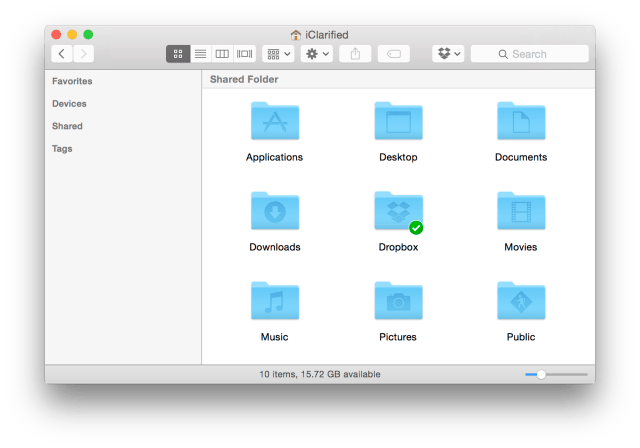Click the Share toolbar button
Viewport: 640px width, 448px height.
(x=356, y=54)
